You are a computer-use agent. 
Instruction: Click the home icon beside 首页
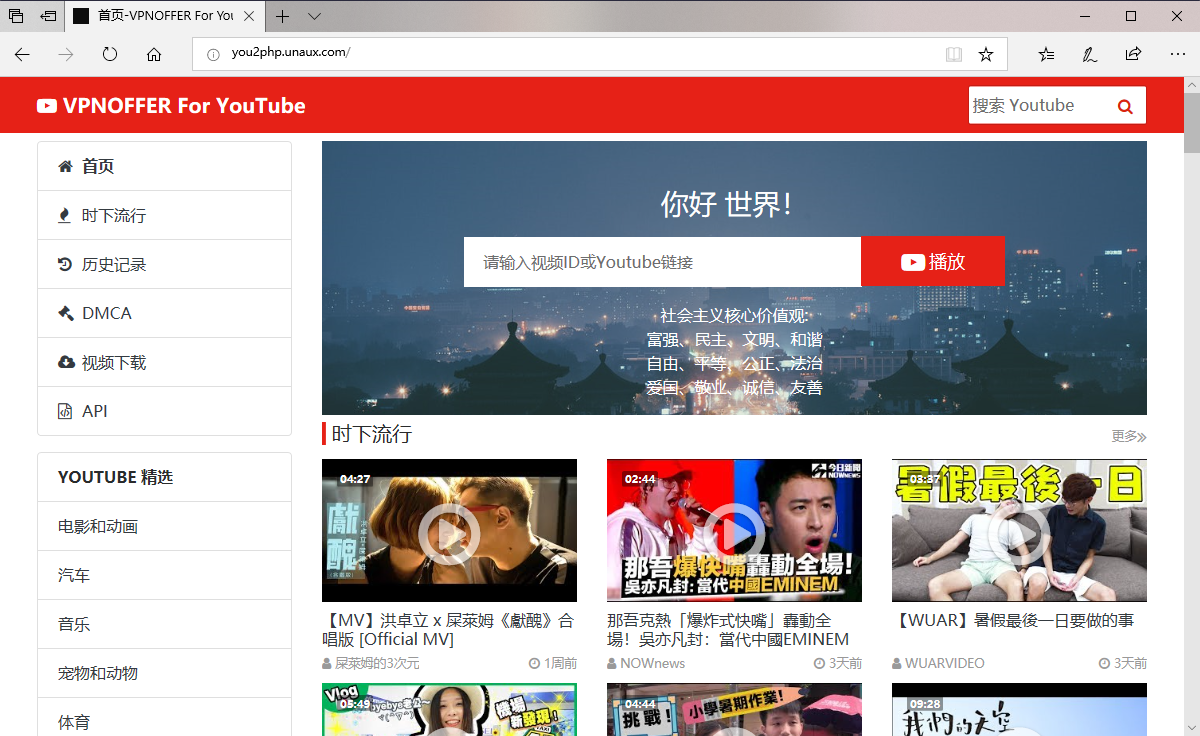(x=66, y=166)
